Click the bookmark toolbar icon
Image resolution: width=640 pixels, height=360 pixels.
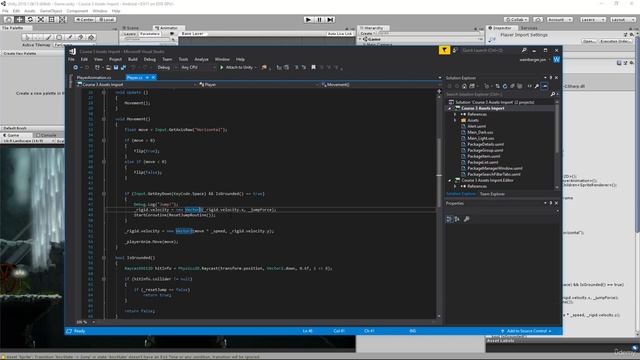[x=313, y=67]
